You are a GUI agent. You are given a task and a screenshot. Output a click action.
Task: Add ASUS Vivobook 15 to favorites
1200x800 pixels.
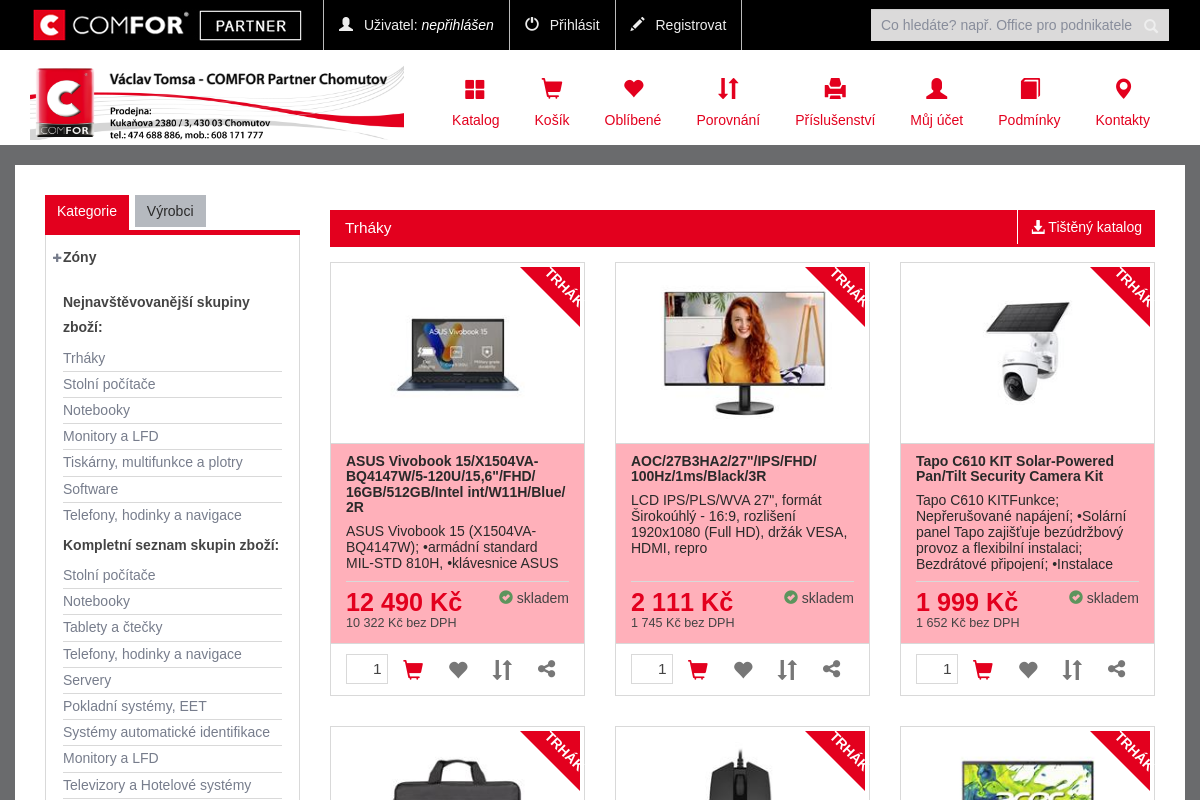tap(458, 669)
